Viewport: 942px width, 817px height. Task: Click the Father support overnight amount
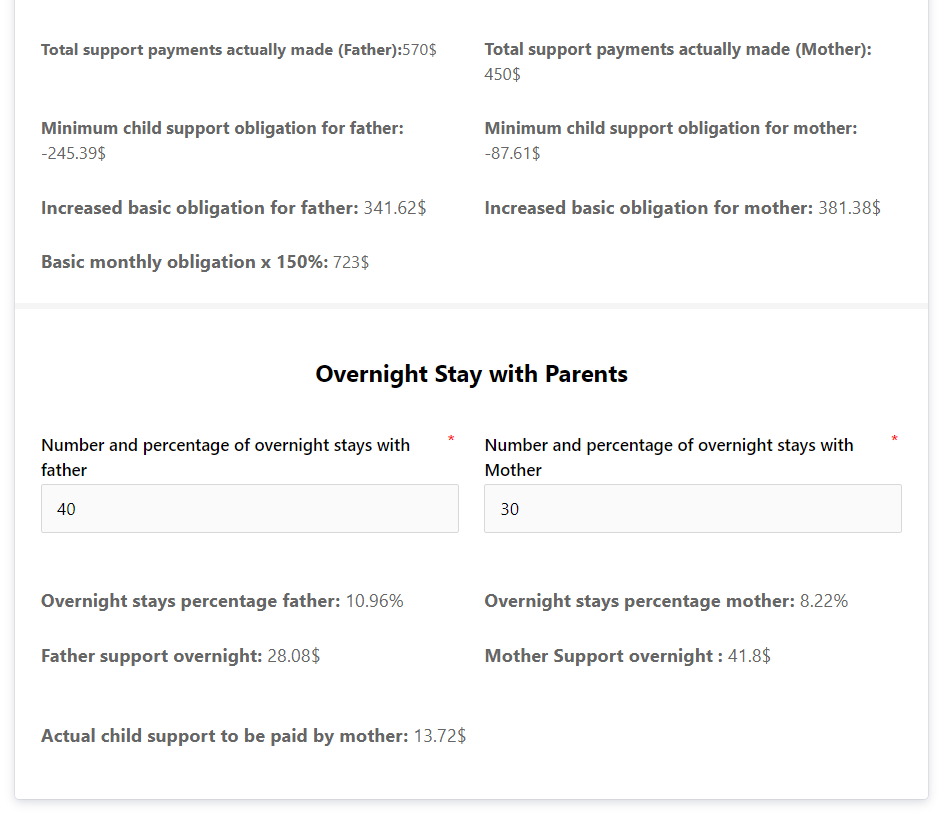pos(287,655)
